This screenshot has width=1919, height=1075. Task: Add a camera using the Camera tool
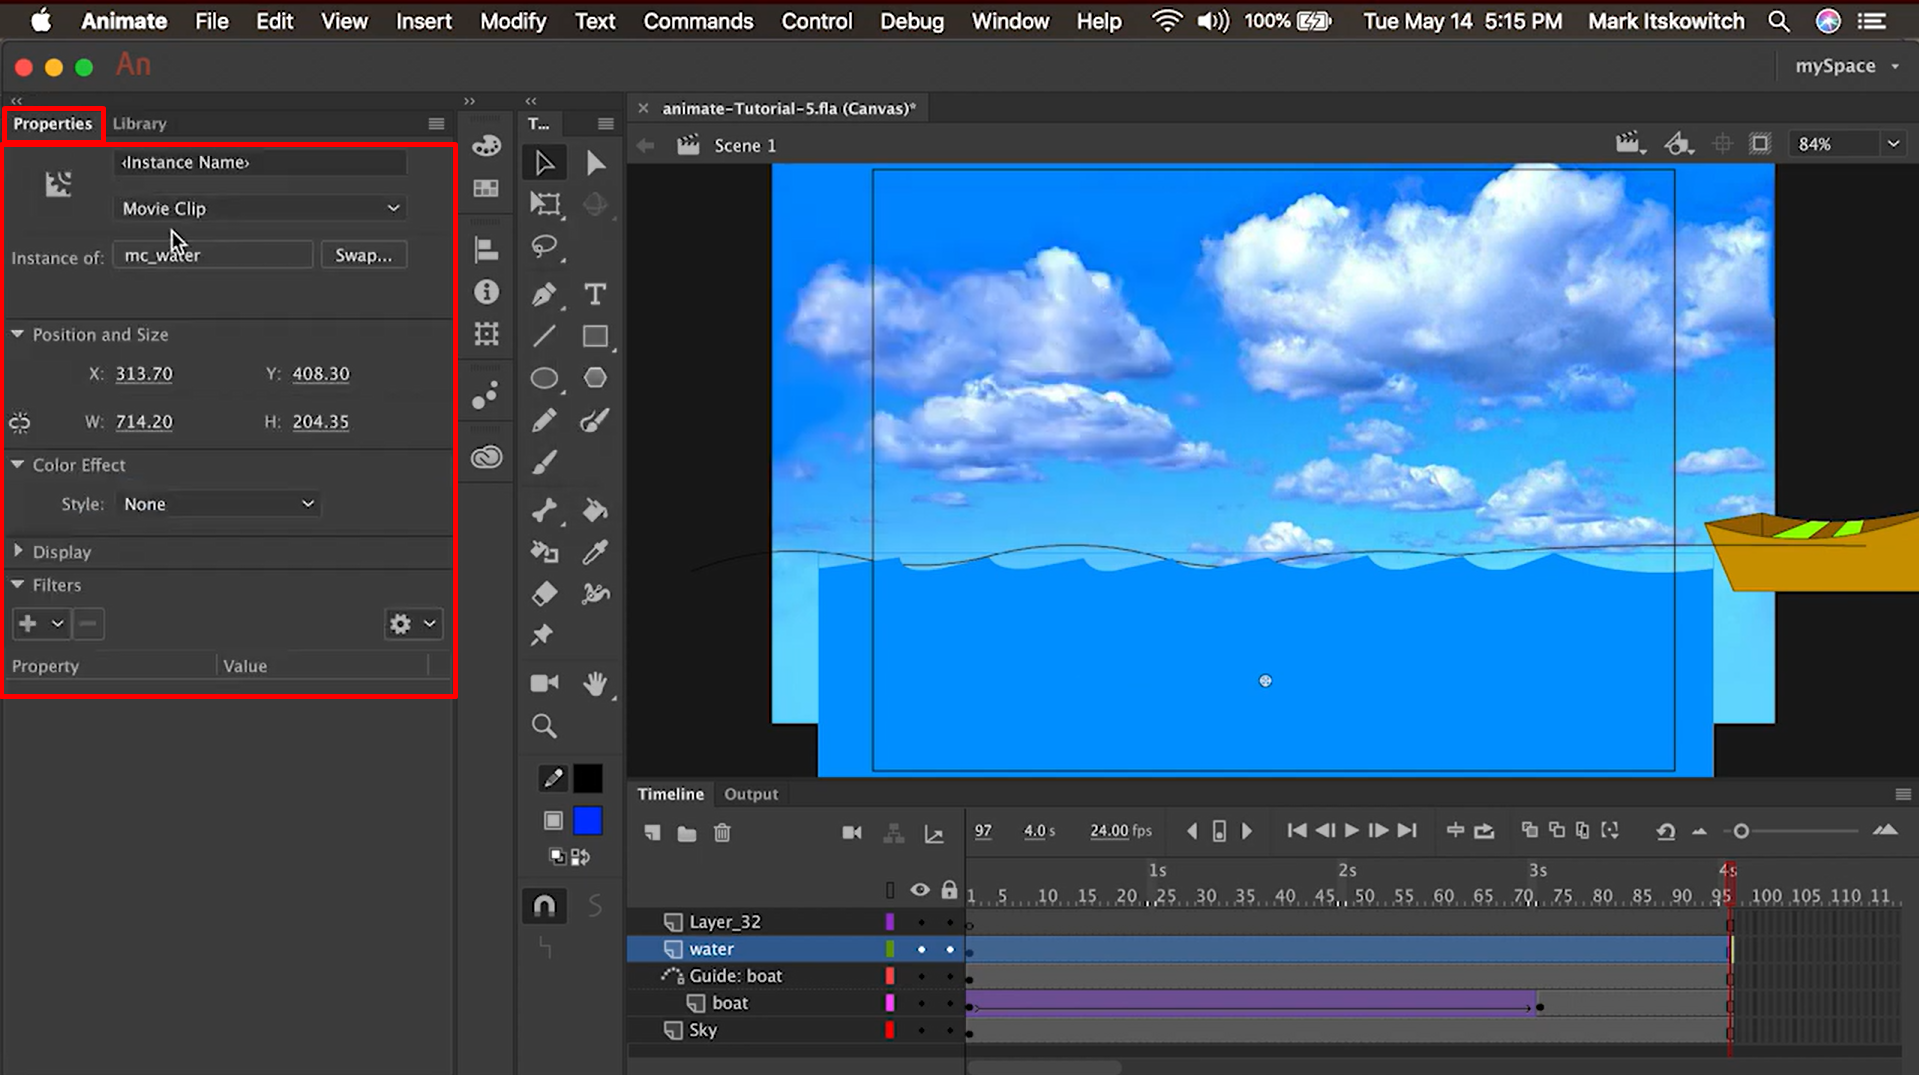click(x=544, y=682)
